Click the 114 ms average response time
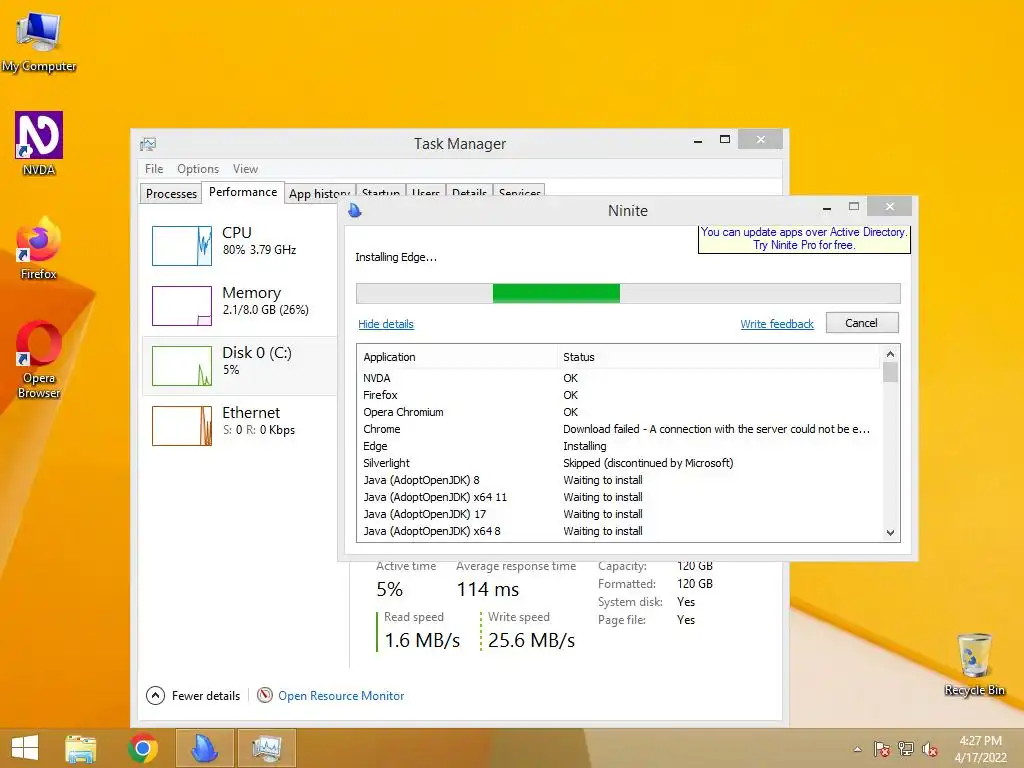This screenshot has width=1024, height=768. click(488, 590)
